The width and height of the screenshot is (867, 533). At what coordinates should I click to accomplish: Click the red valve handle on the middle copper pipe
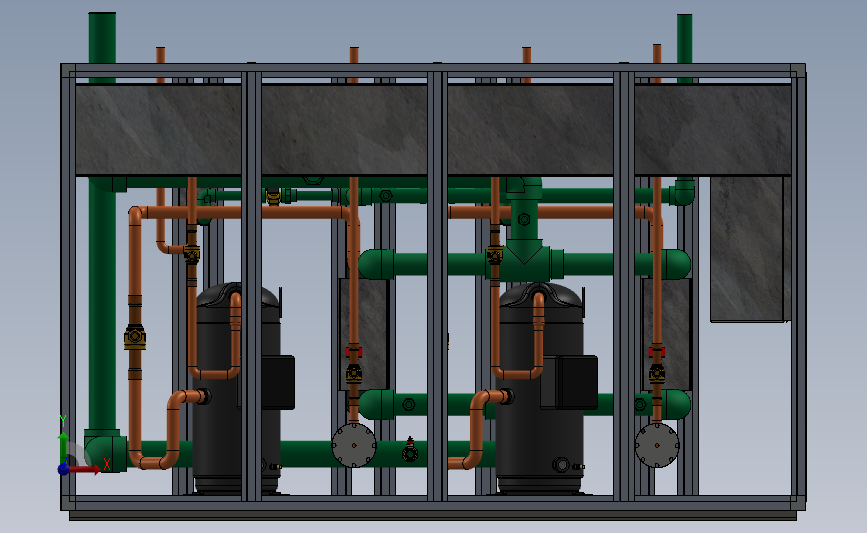click(x=354, y=352)
